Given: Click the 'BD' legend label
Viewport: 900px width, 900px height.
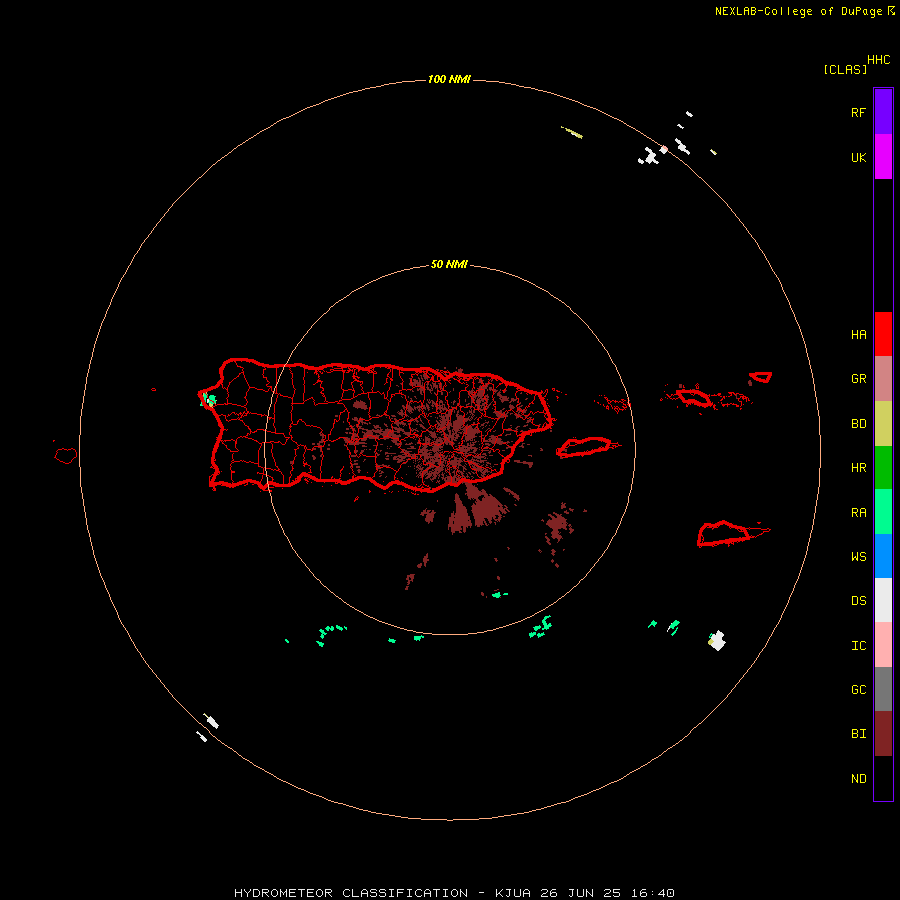Looking at the screenshot, I should 858,424.
